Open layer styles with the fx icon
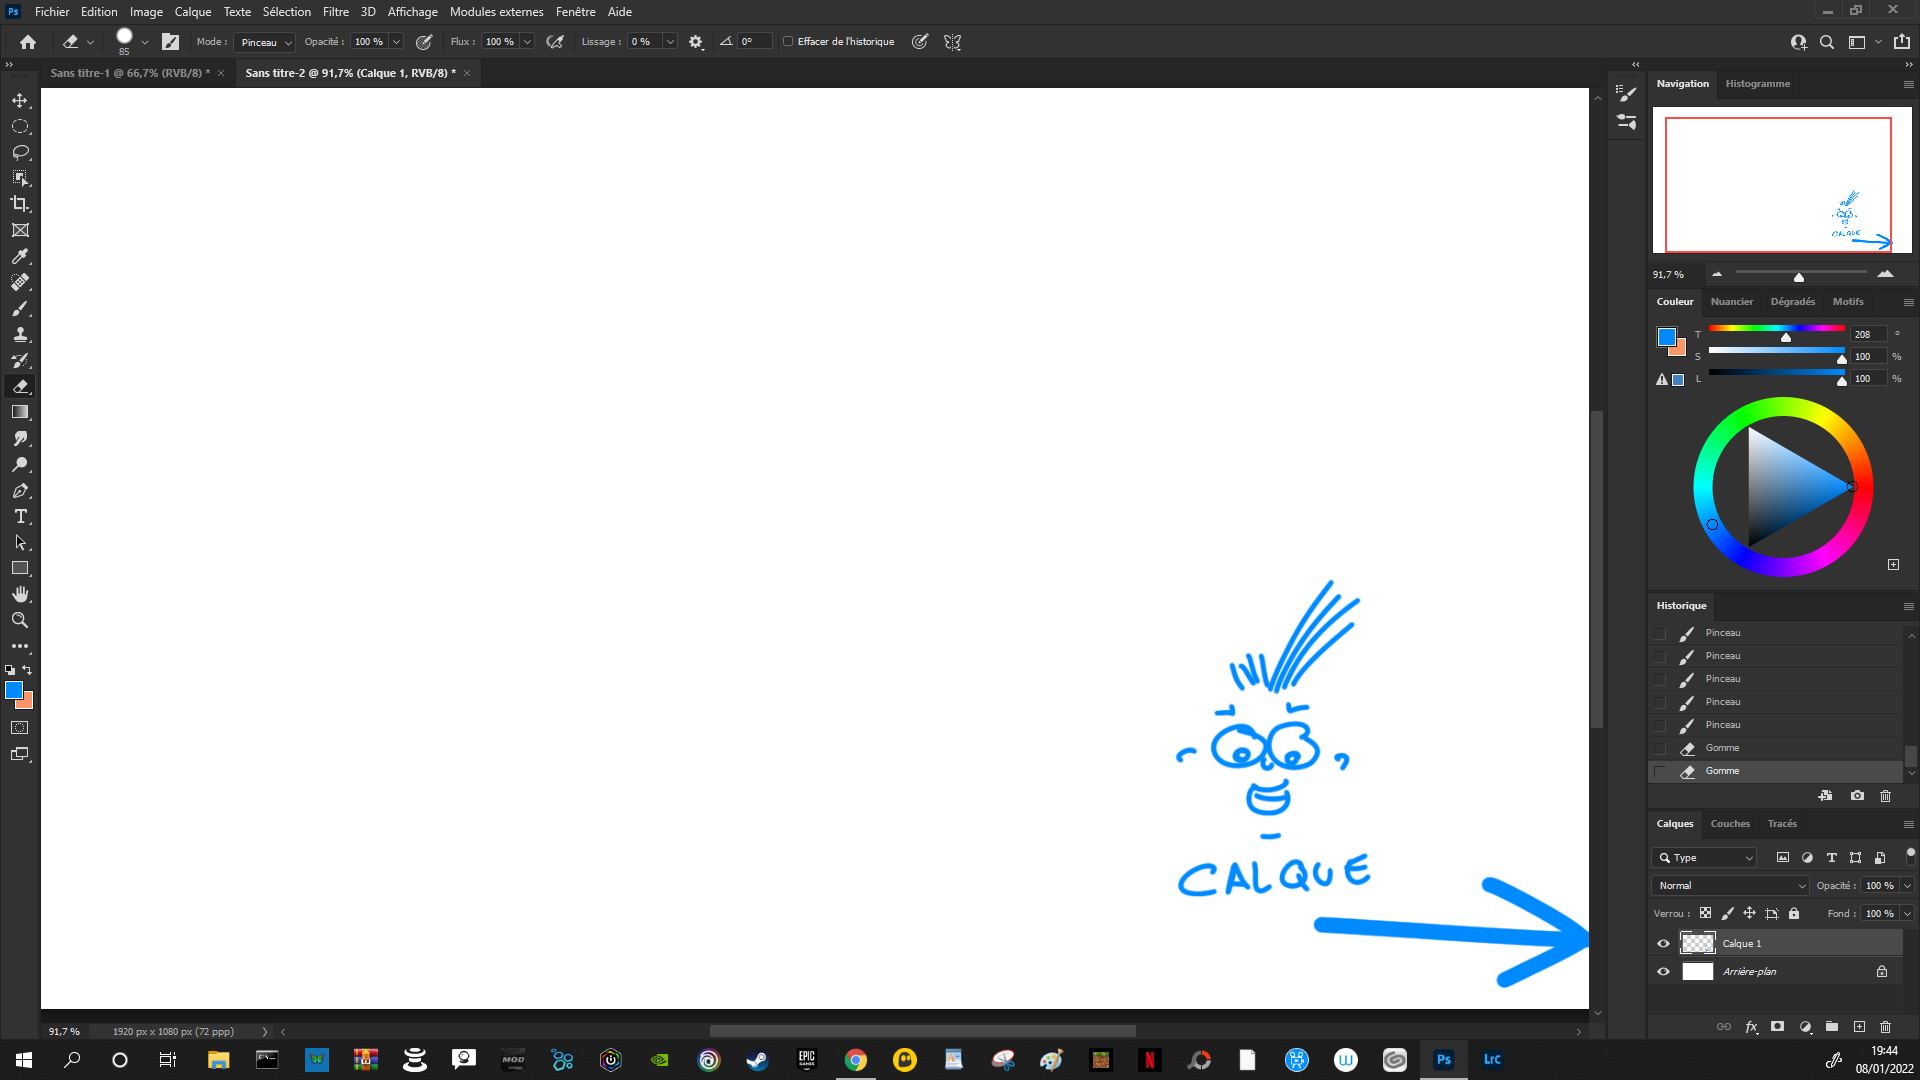1920x1080 pixels. tap(1751, 1027)
